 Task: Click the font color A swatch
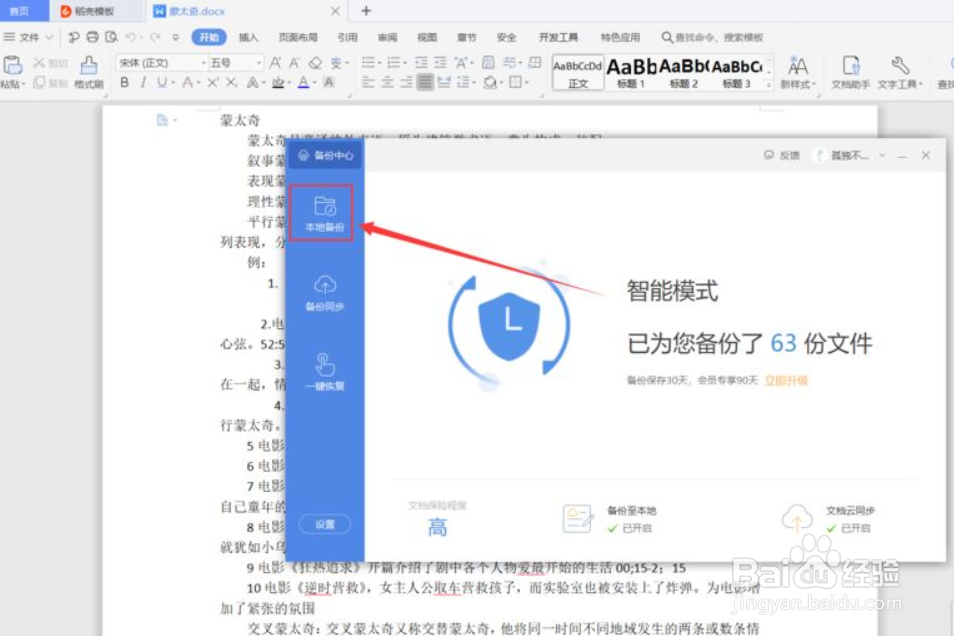pyautogui.click(x=304, y=83)
